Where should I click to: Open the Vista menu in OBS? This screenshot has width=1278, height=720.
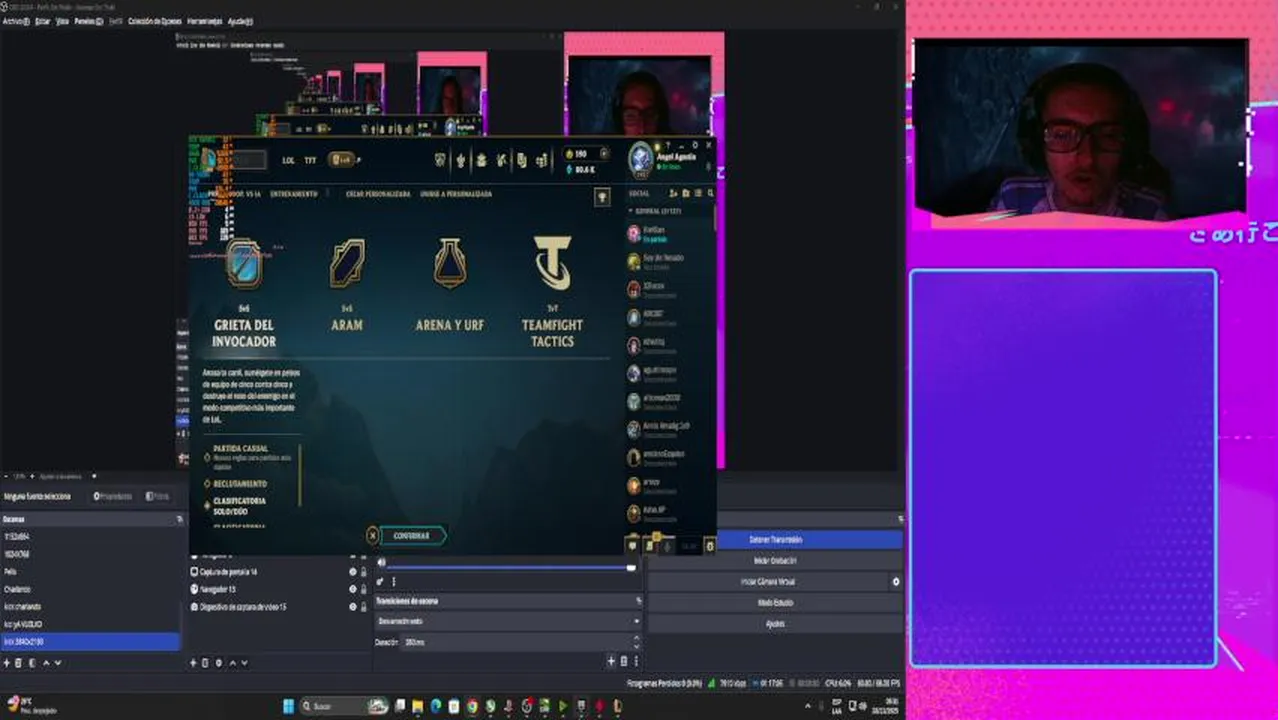point(62,21)
